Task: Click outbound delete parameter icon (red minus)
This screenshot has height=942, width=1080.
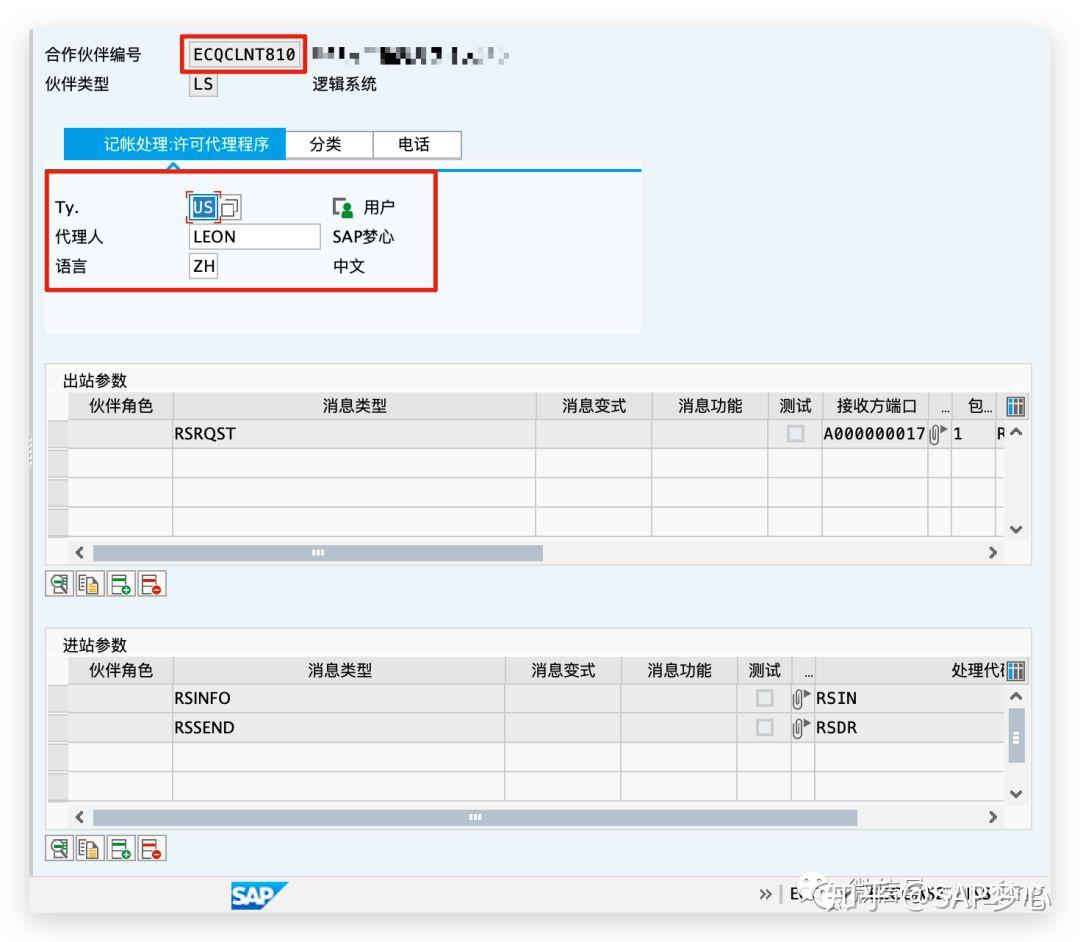Action: [x=152, y=585]
